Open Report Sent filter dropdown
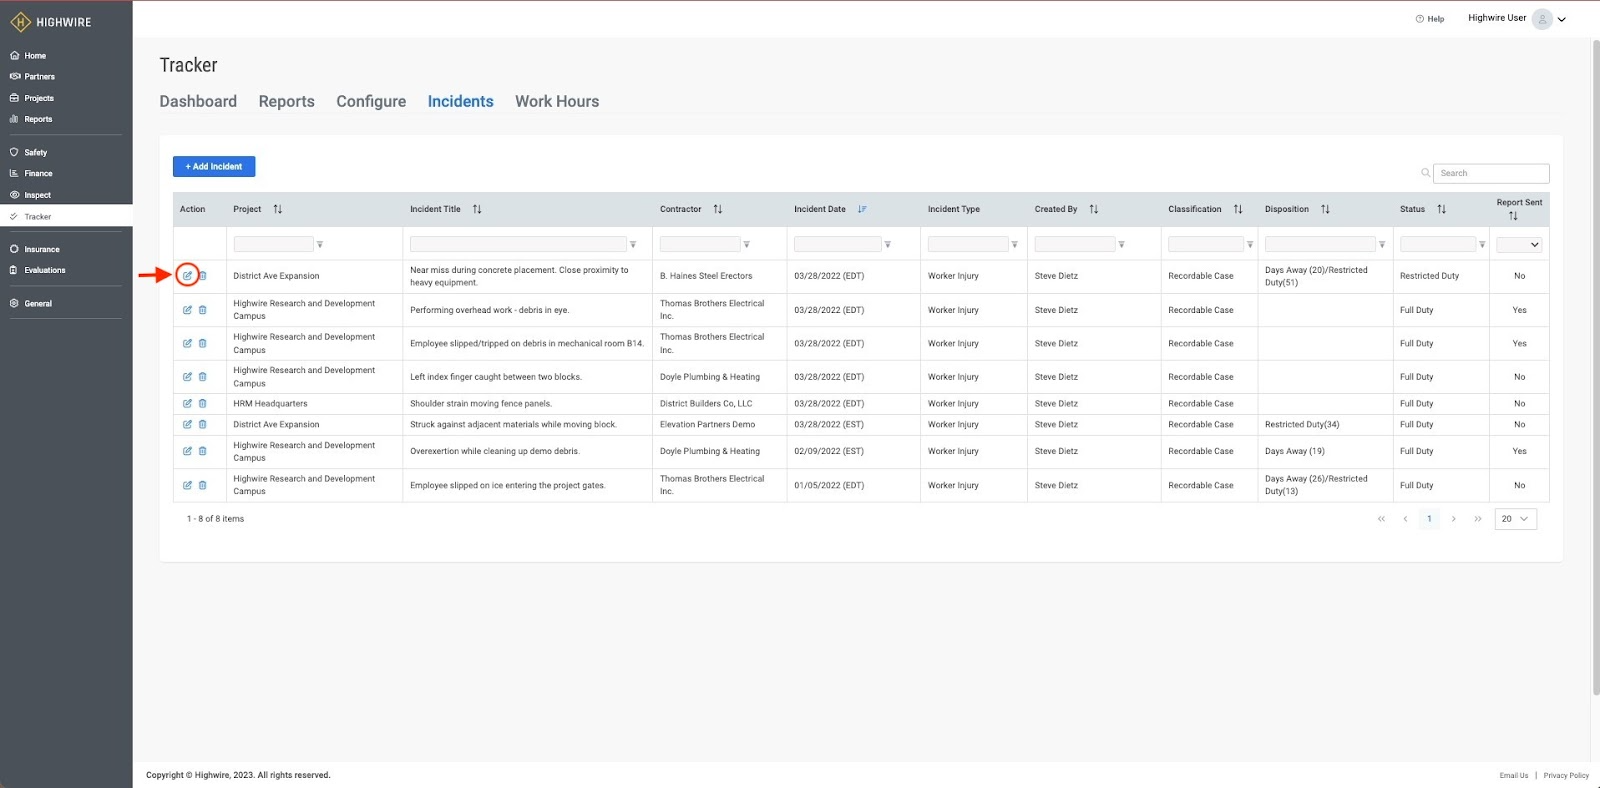Screen dimensions: 1600x788 click(x=1519, y=244)
